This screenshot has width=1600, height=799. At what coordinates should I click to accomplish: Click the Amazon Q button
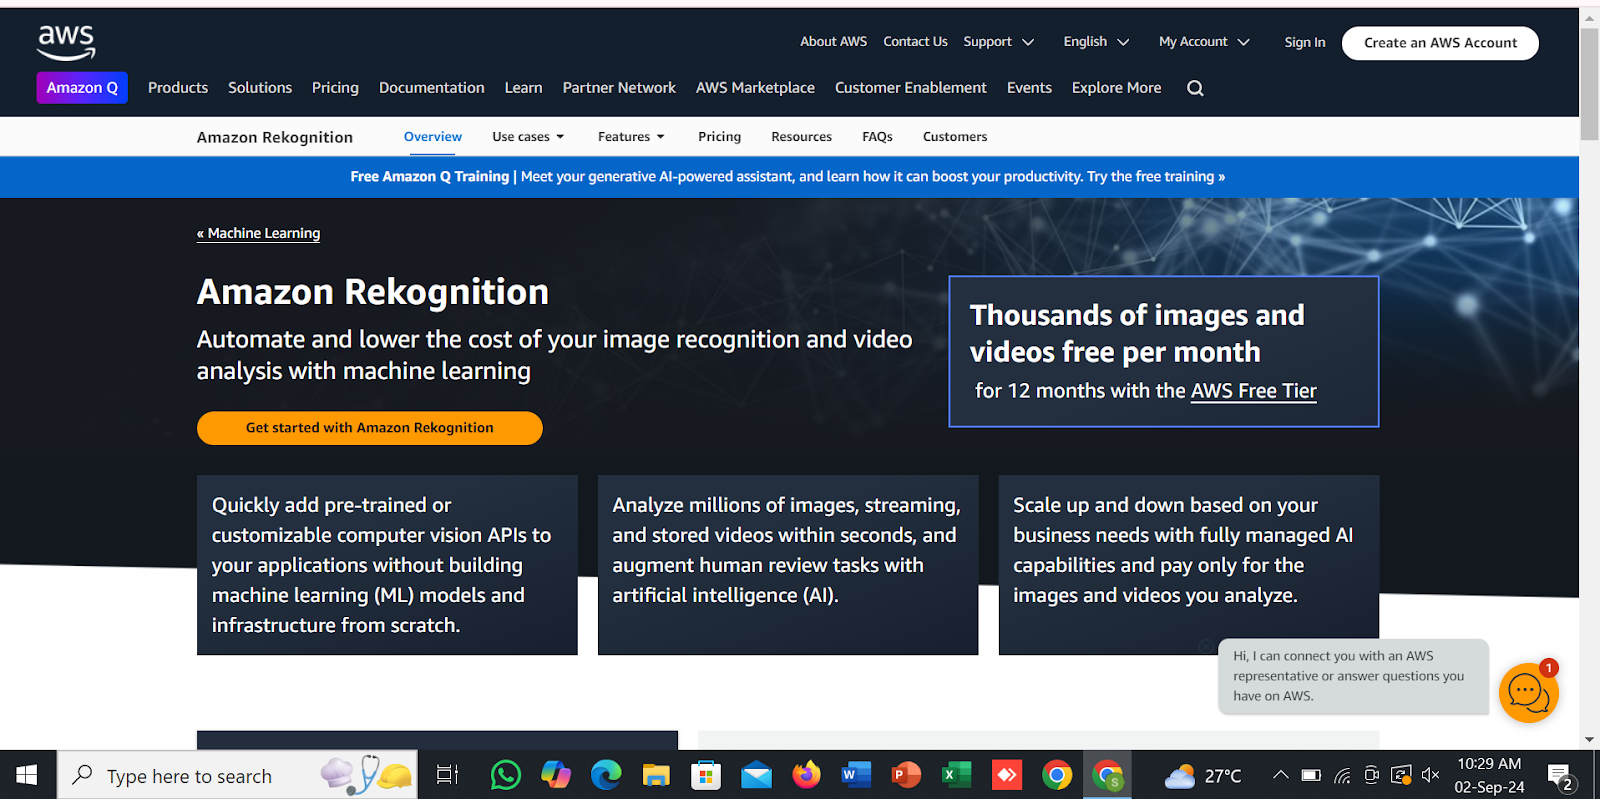click(82, 88)
